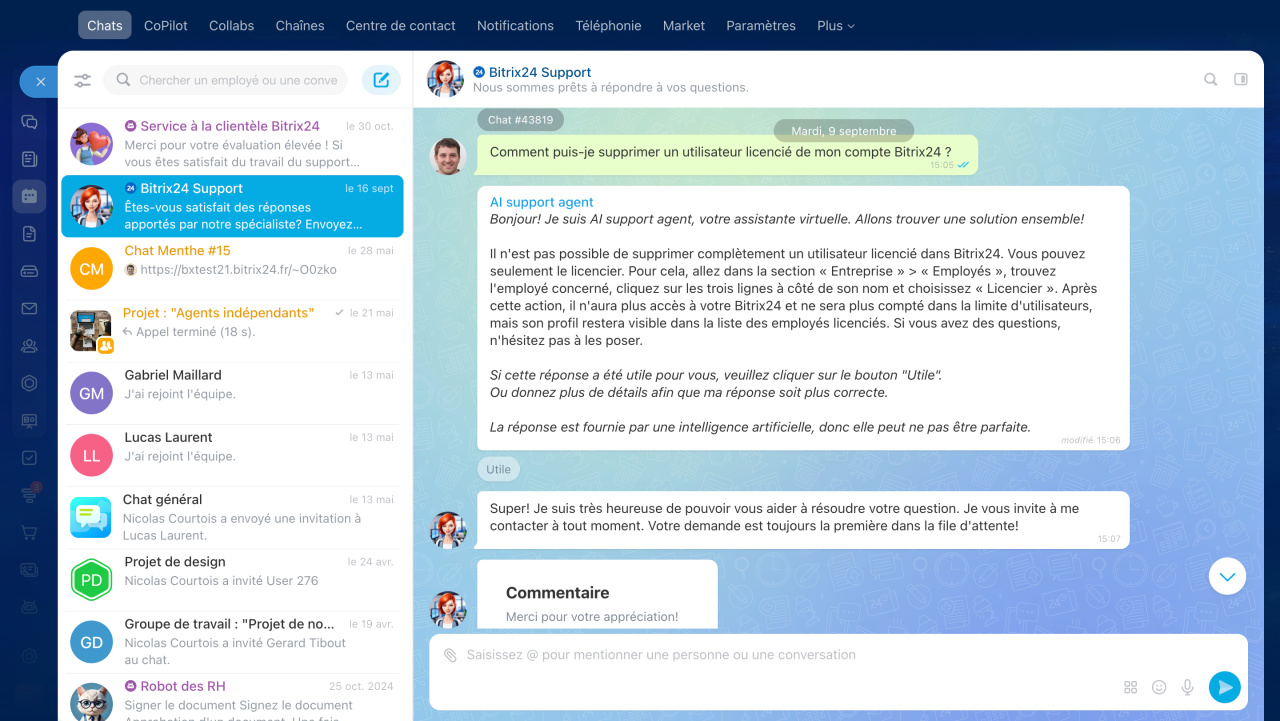Click the mail envelope sidebar icon

click(x=29, y=308)
